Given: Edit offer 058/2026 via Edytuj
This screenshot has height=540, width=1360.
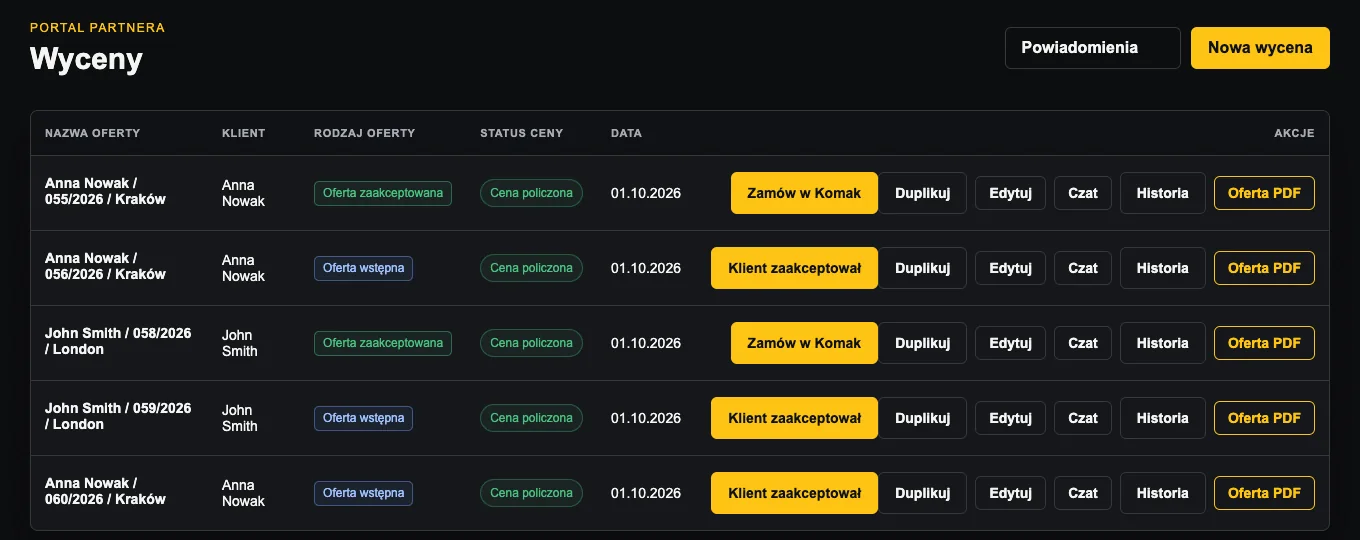Looking at the screenshot, I should pyautogui.click(x=1010, y=343).
